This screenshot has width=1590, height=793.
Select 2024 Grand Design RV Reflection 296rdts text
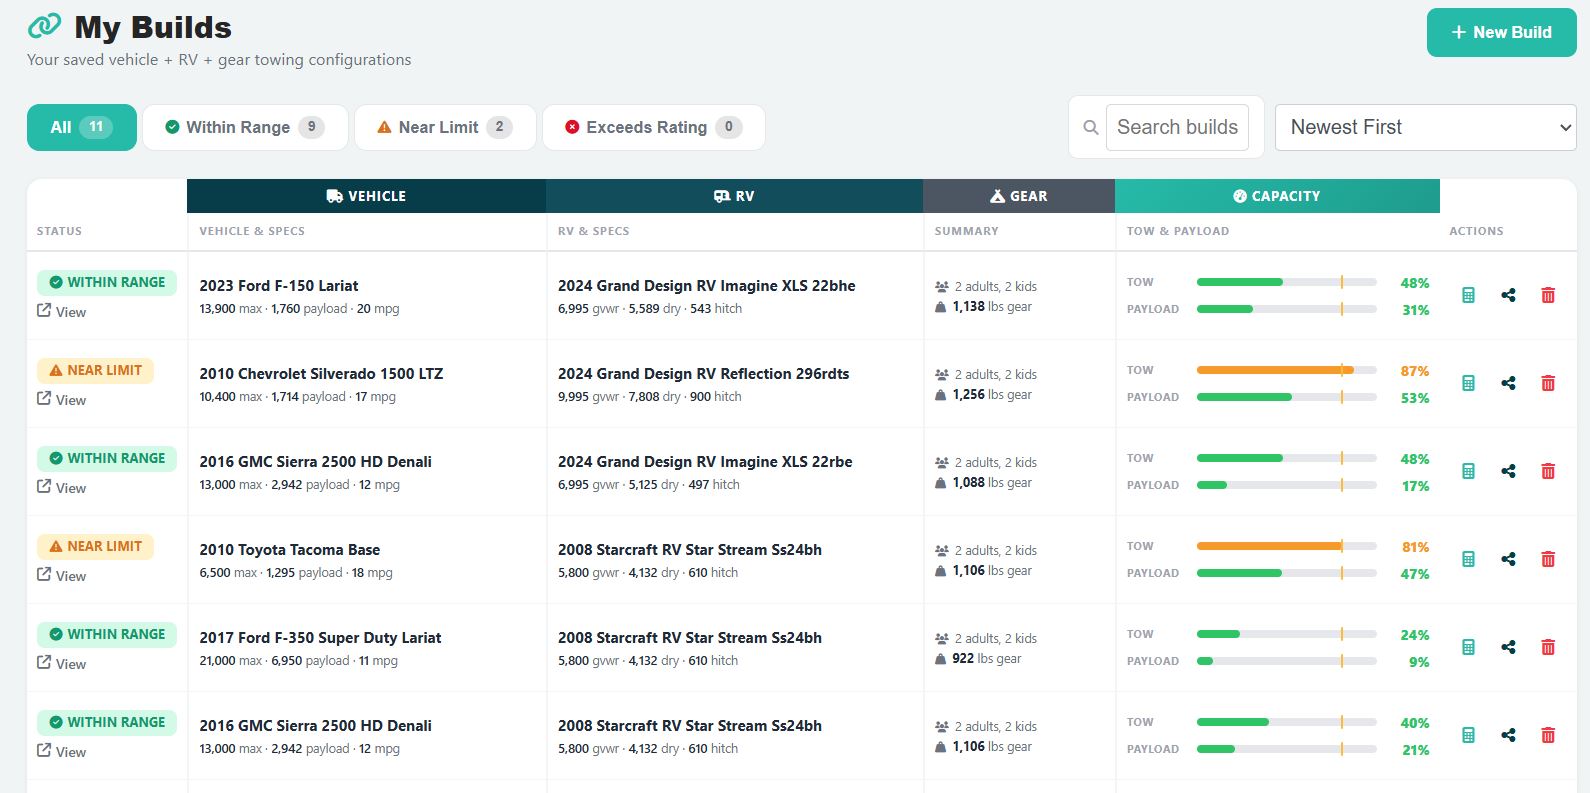coord(703,374)
